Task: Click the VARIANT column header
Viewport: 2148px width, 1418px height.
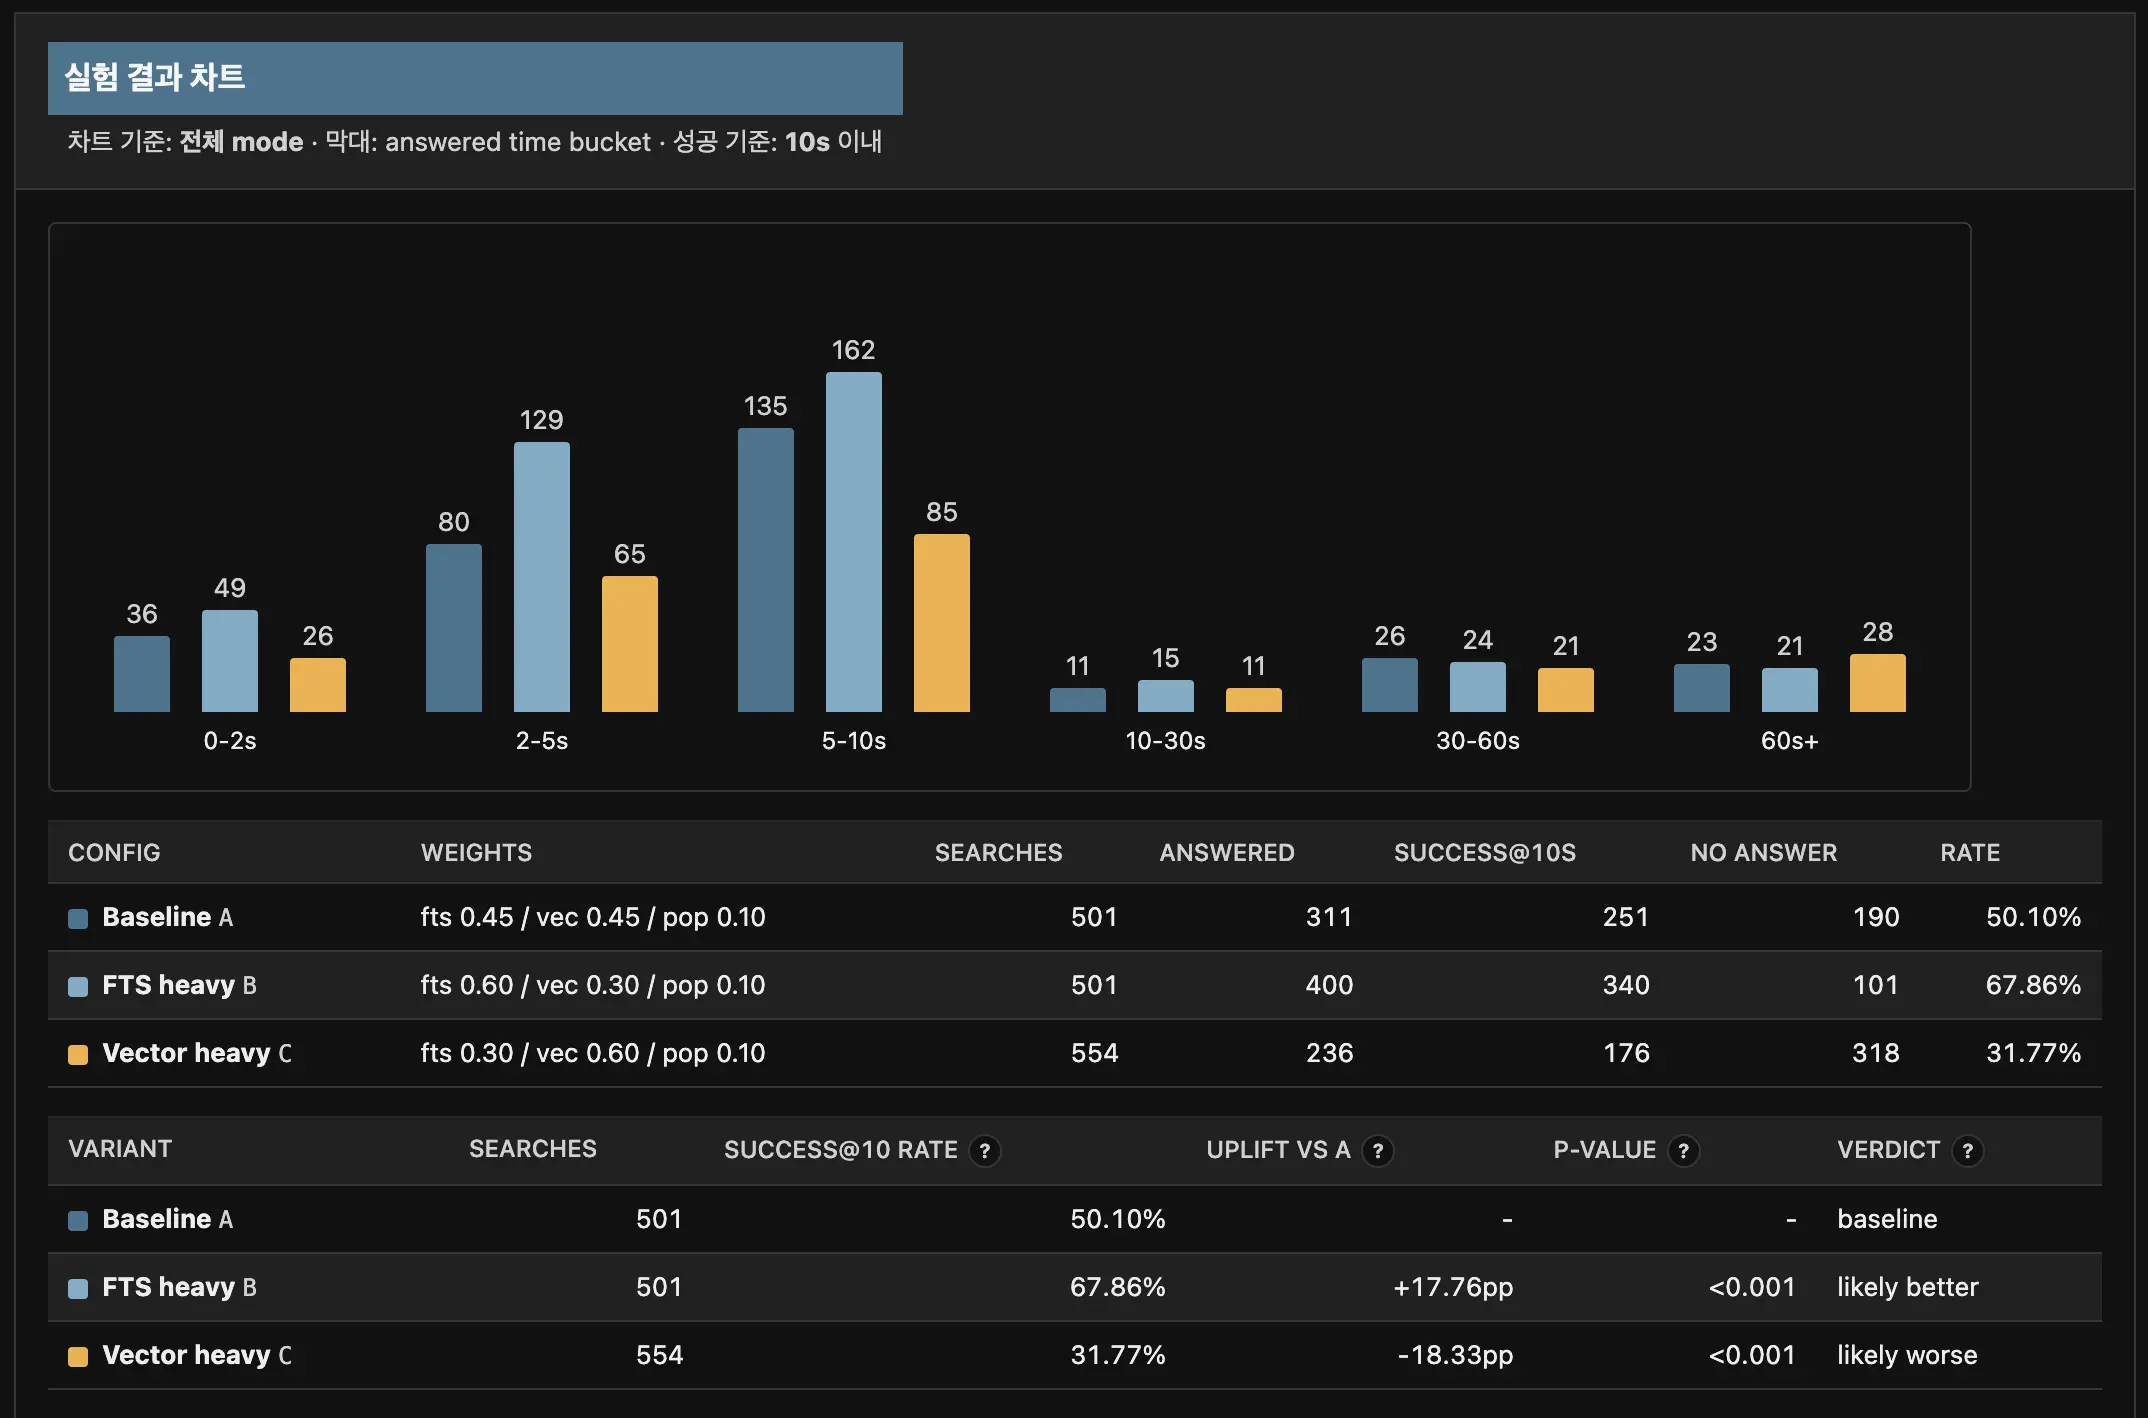Action: tap(120, 1149)
